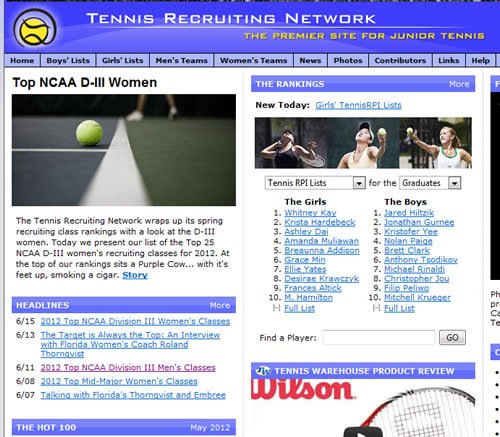The width and height of the screenshot is (500, 437).
Task: Open 2012 Top NCAA Division III Women's Classes
Action: coord(135,321)
